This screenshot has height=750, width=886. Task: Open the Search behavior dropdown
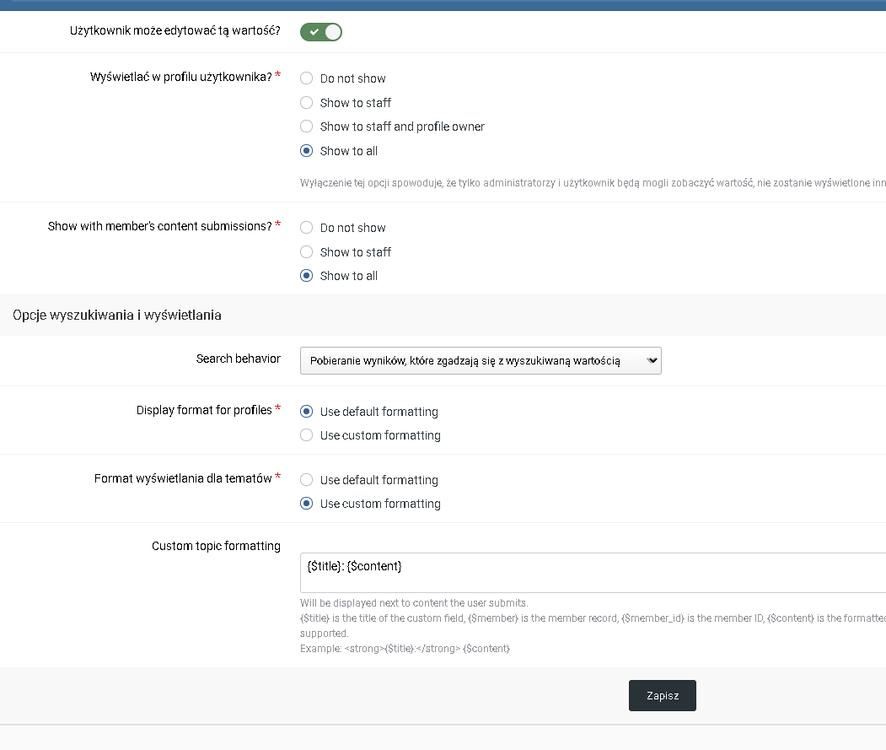[480, 361]
